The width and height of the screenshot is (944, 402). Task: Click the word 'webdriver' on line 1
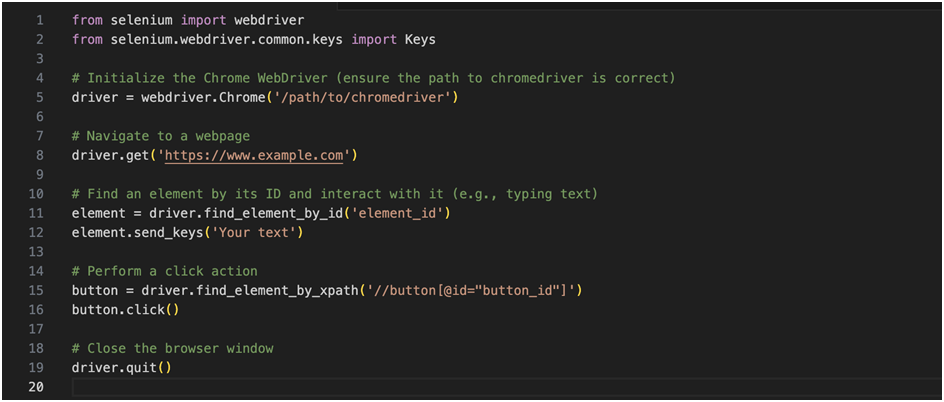(269, 20)
